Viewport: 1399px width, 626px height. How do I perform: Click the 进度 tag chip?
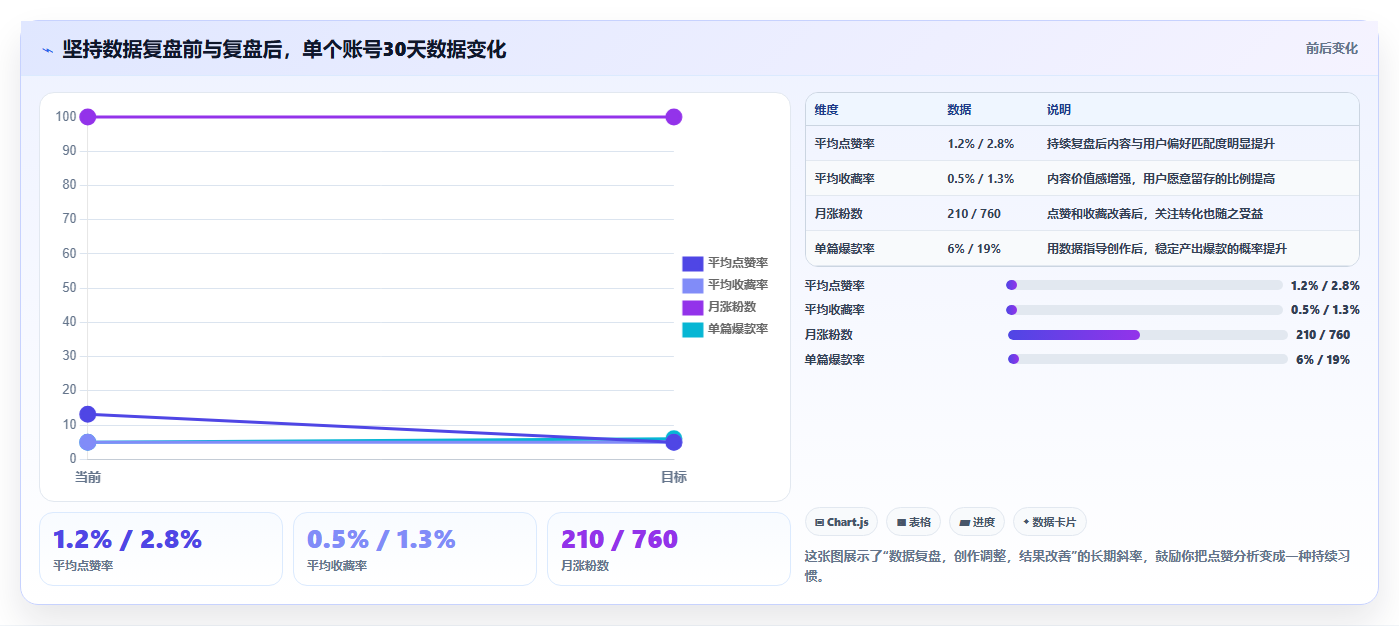pyautogui.click(x=977, y=522)
